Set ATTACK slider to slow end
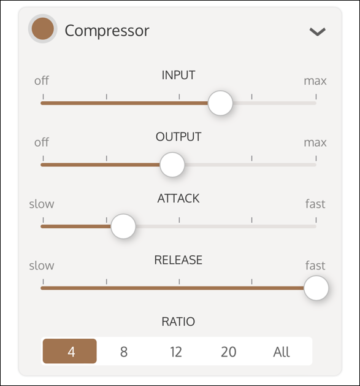Viewport: 360px width, 386px height. tap(43, 226)
